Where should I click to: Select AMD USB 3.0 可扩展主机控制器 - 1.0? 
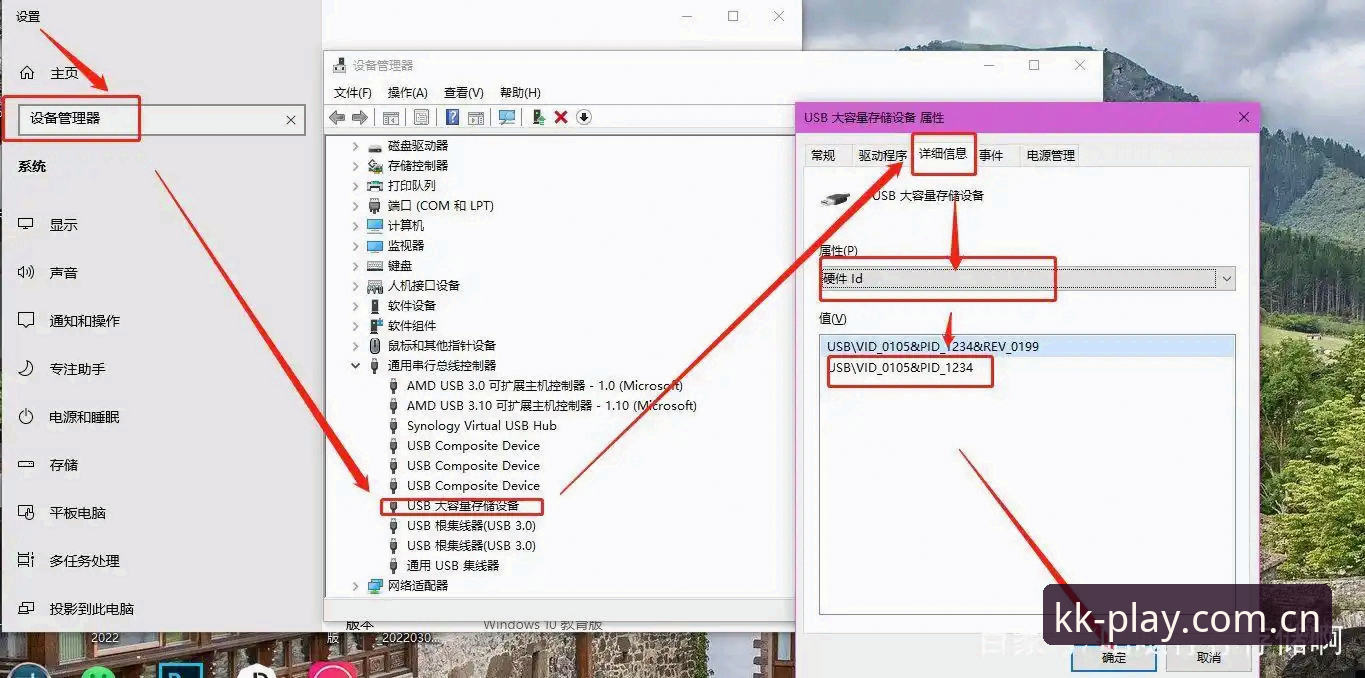coord(545,386)
